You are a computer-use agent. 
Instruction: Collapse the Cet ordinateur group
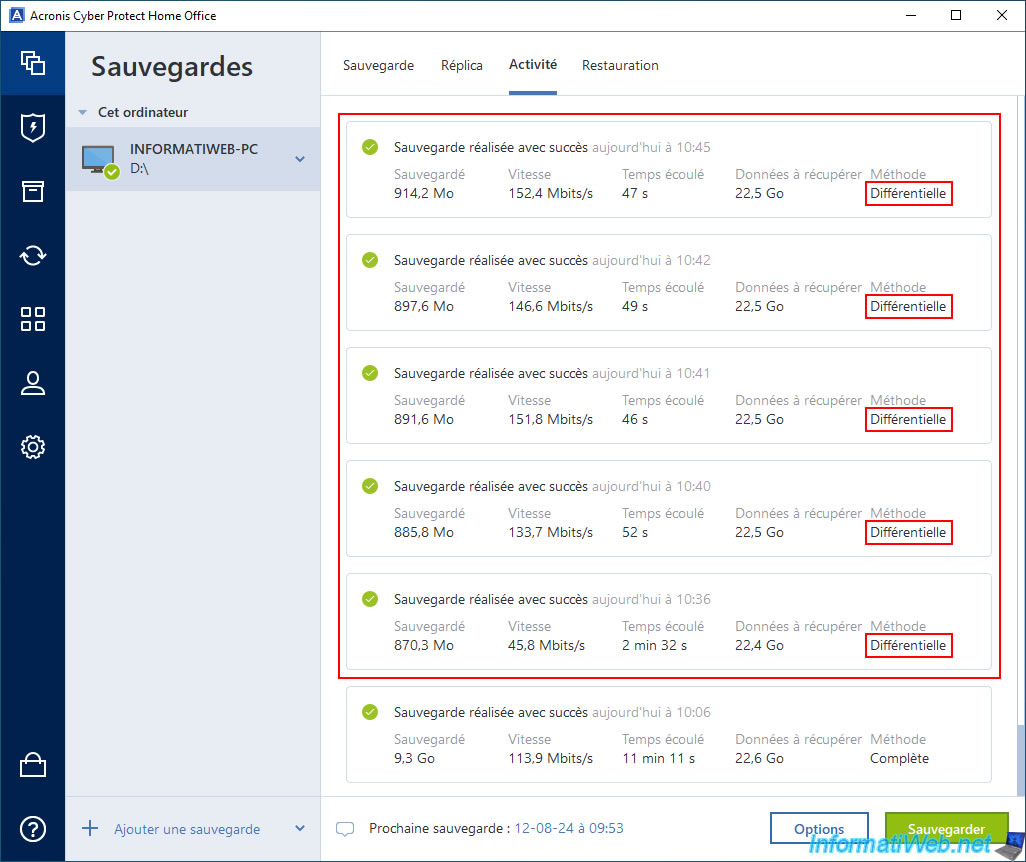tap(82, 113)
